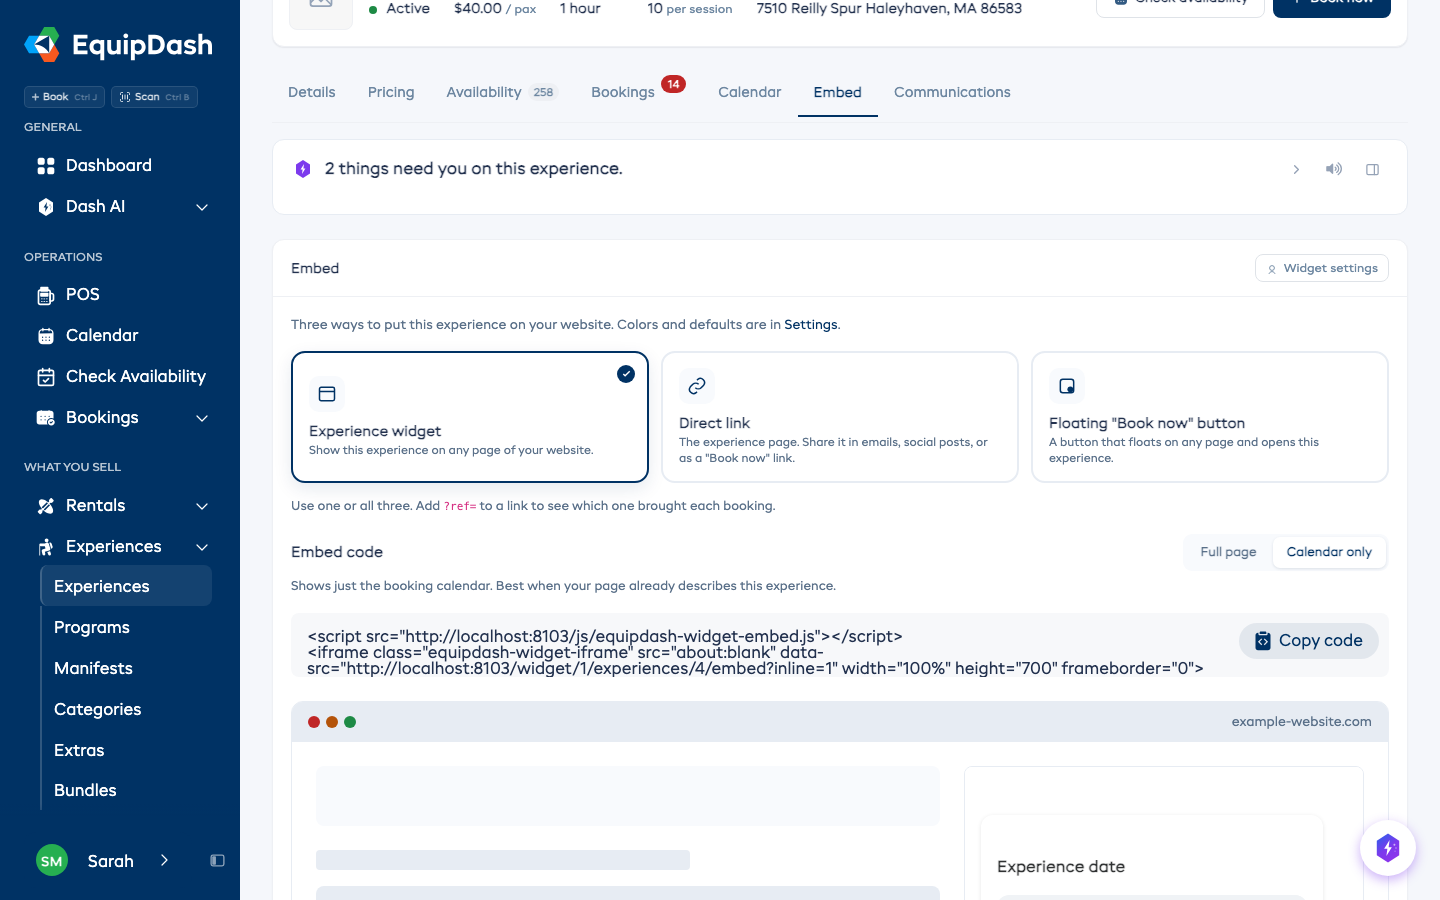Open the Communications tab
This screenshot has height=900, width=1440.
pyautogui.click(x=952, y=92)
